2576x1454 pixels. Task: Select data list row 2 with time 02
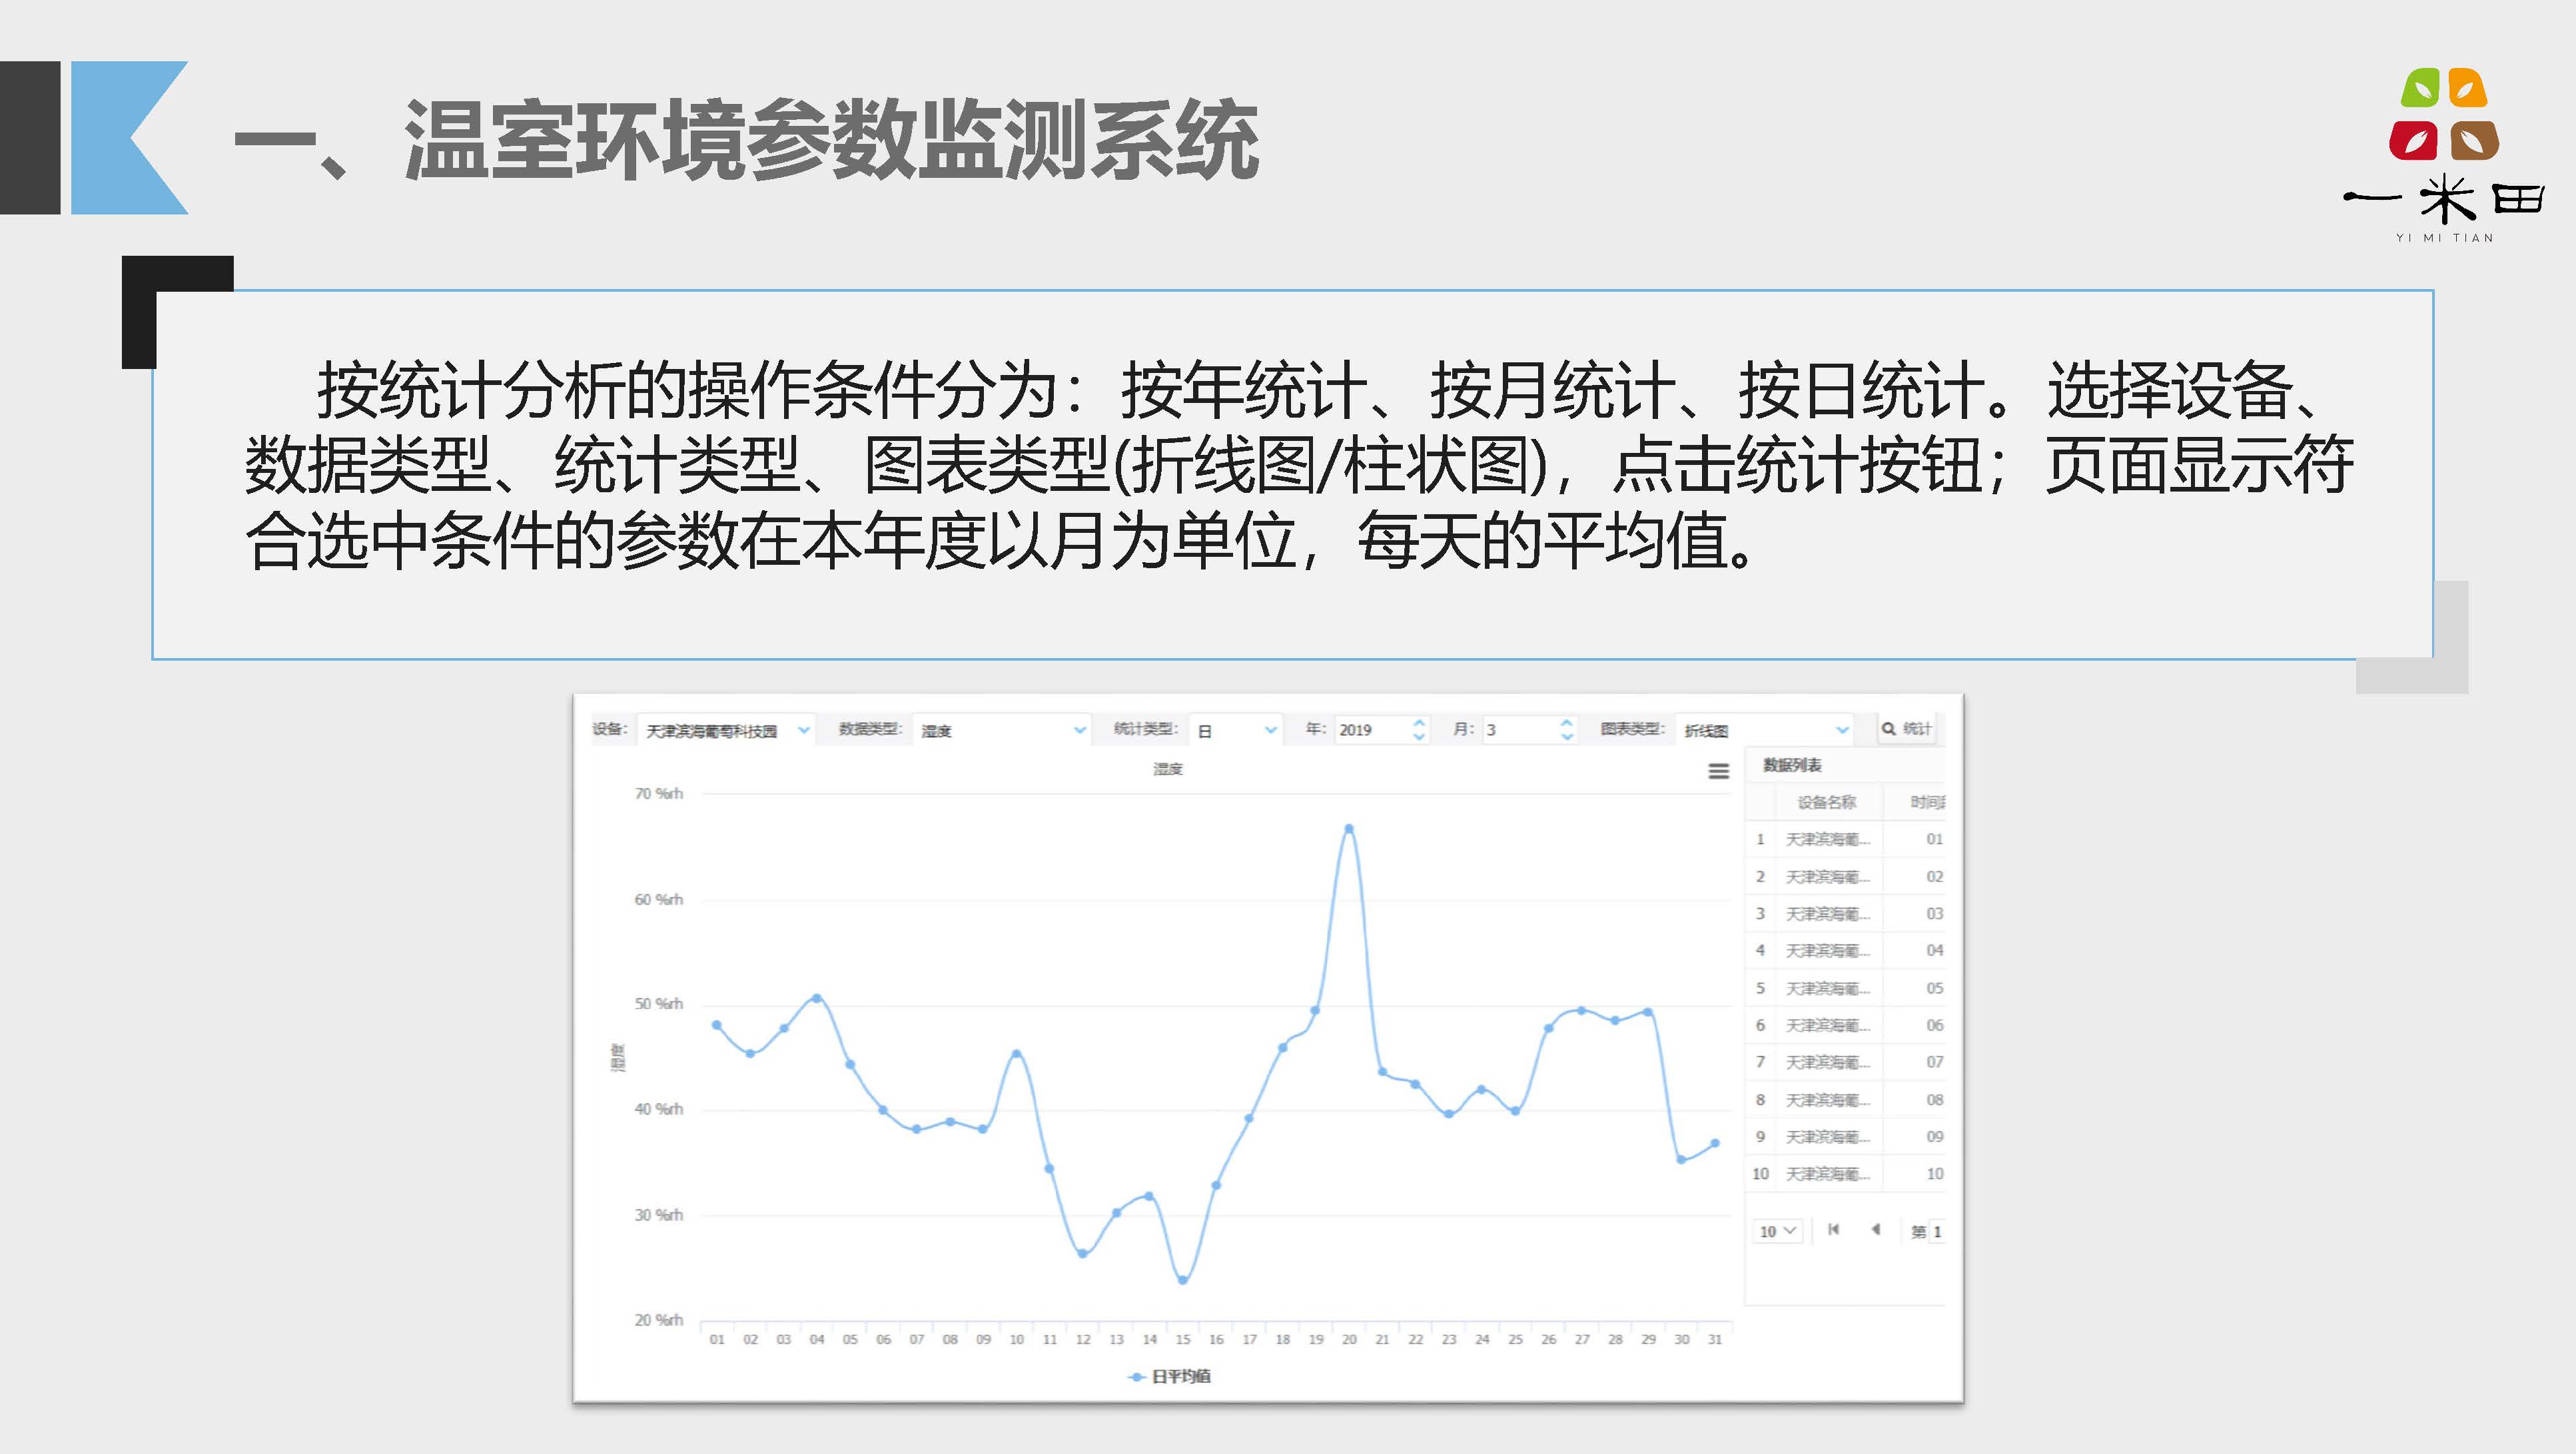(1846, 876)
